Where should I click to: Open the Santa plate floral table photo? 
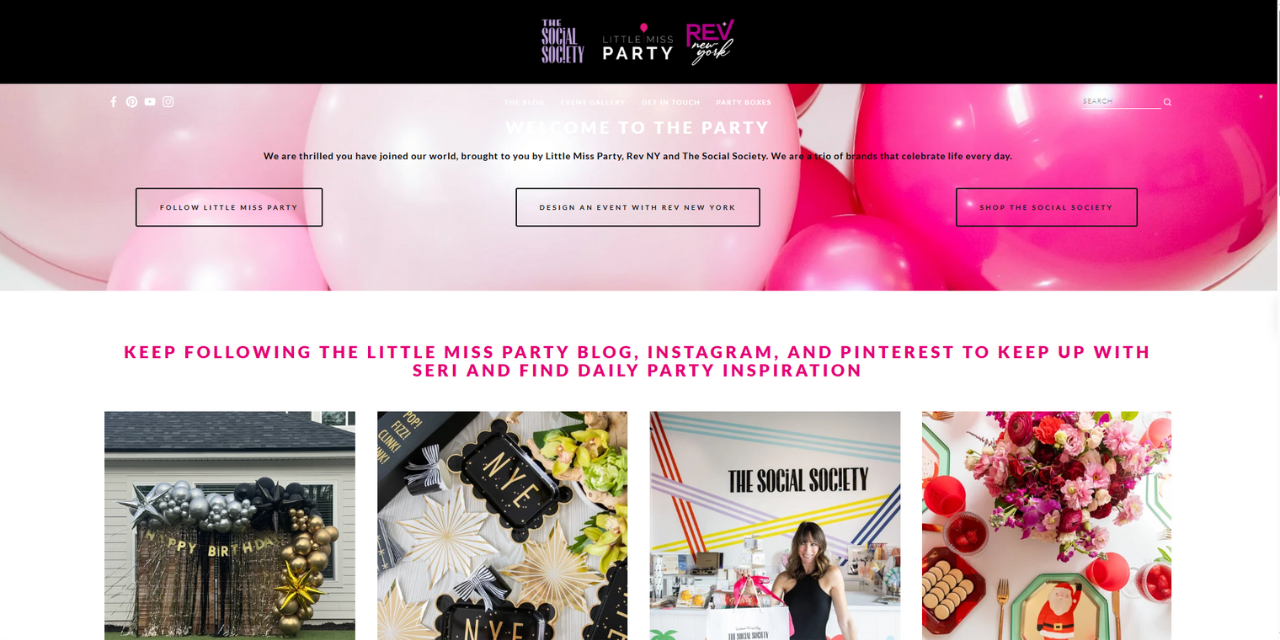[x=1047, y=526]
